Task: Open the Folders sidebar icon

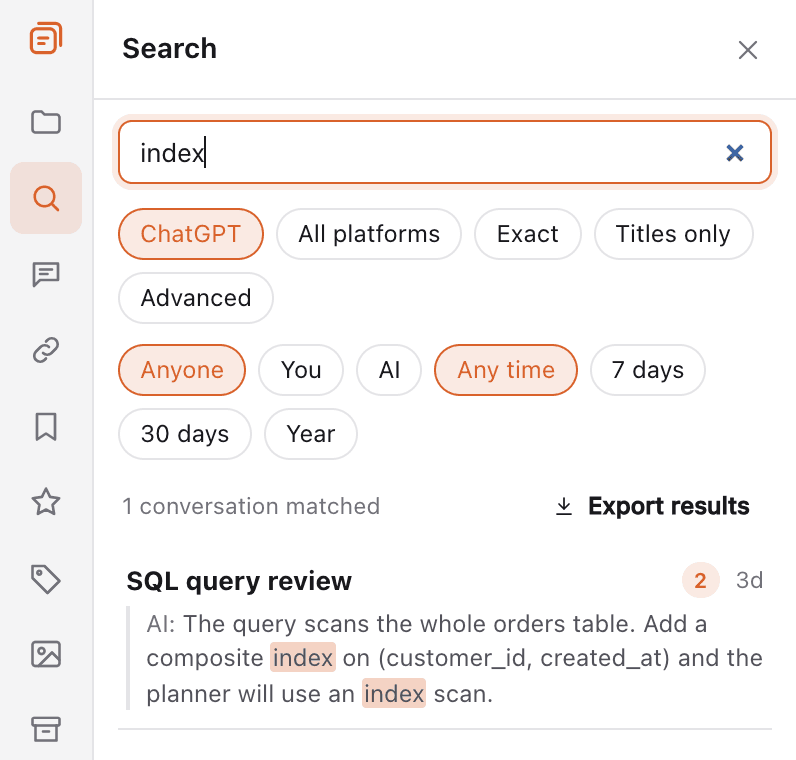Action: (46, 122)
